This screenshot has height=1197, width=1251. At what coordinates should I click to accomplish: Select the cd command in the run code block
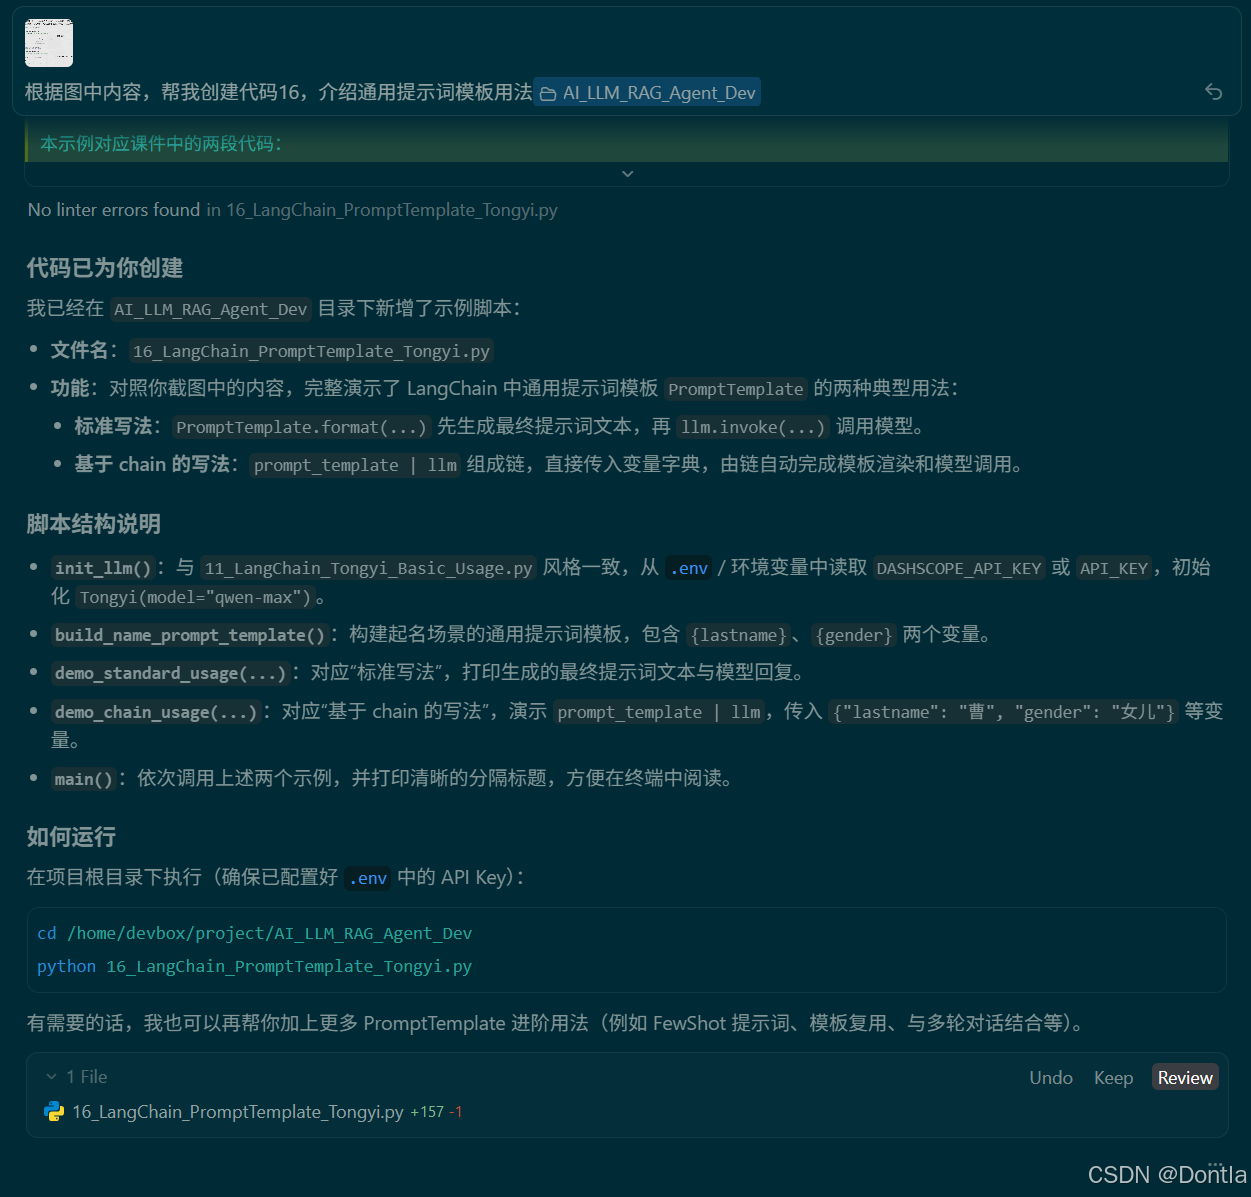(x=254, y=933)
